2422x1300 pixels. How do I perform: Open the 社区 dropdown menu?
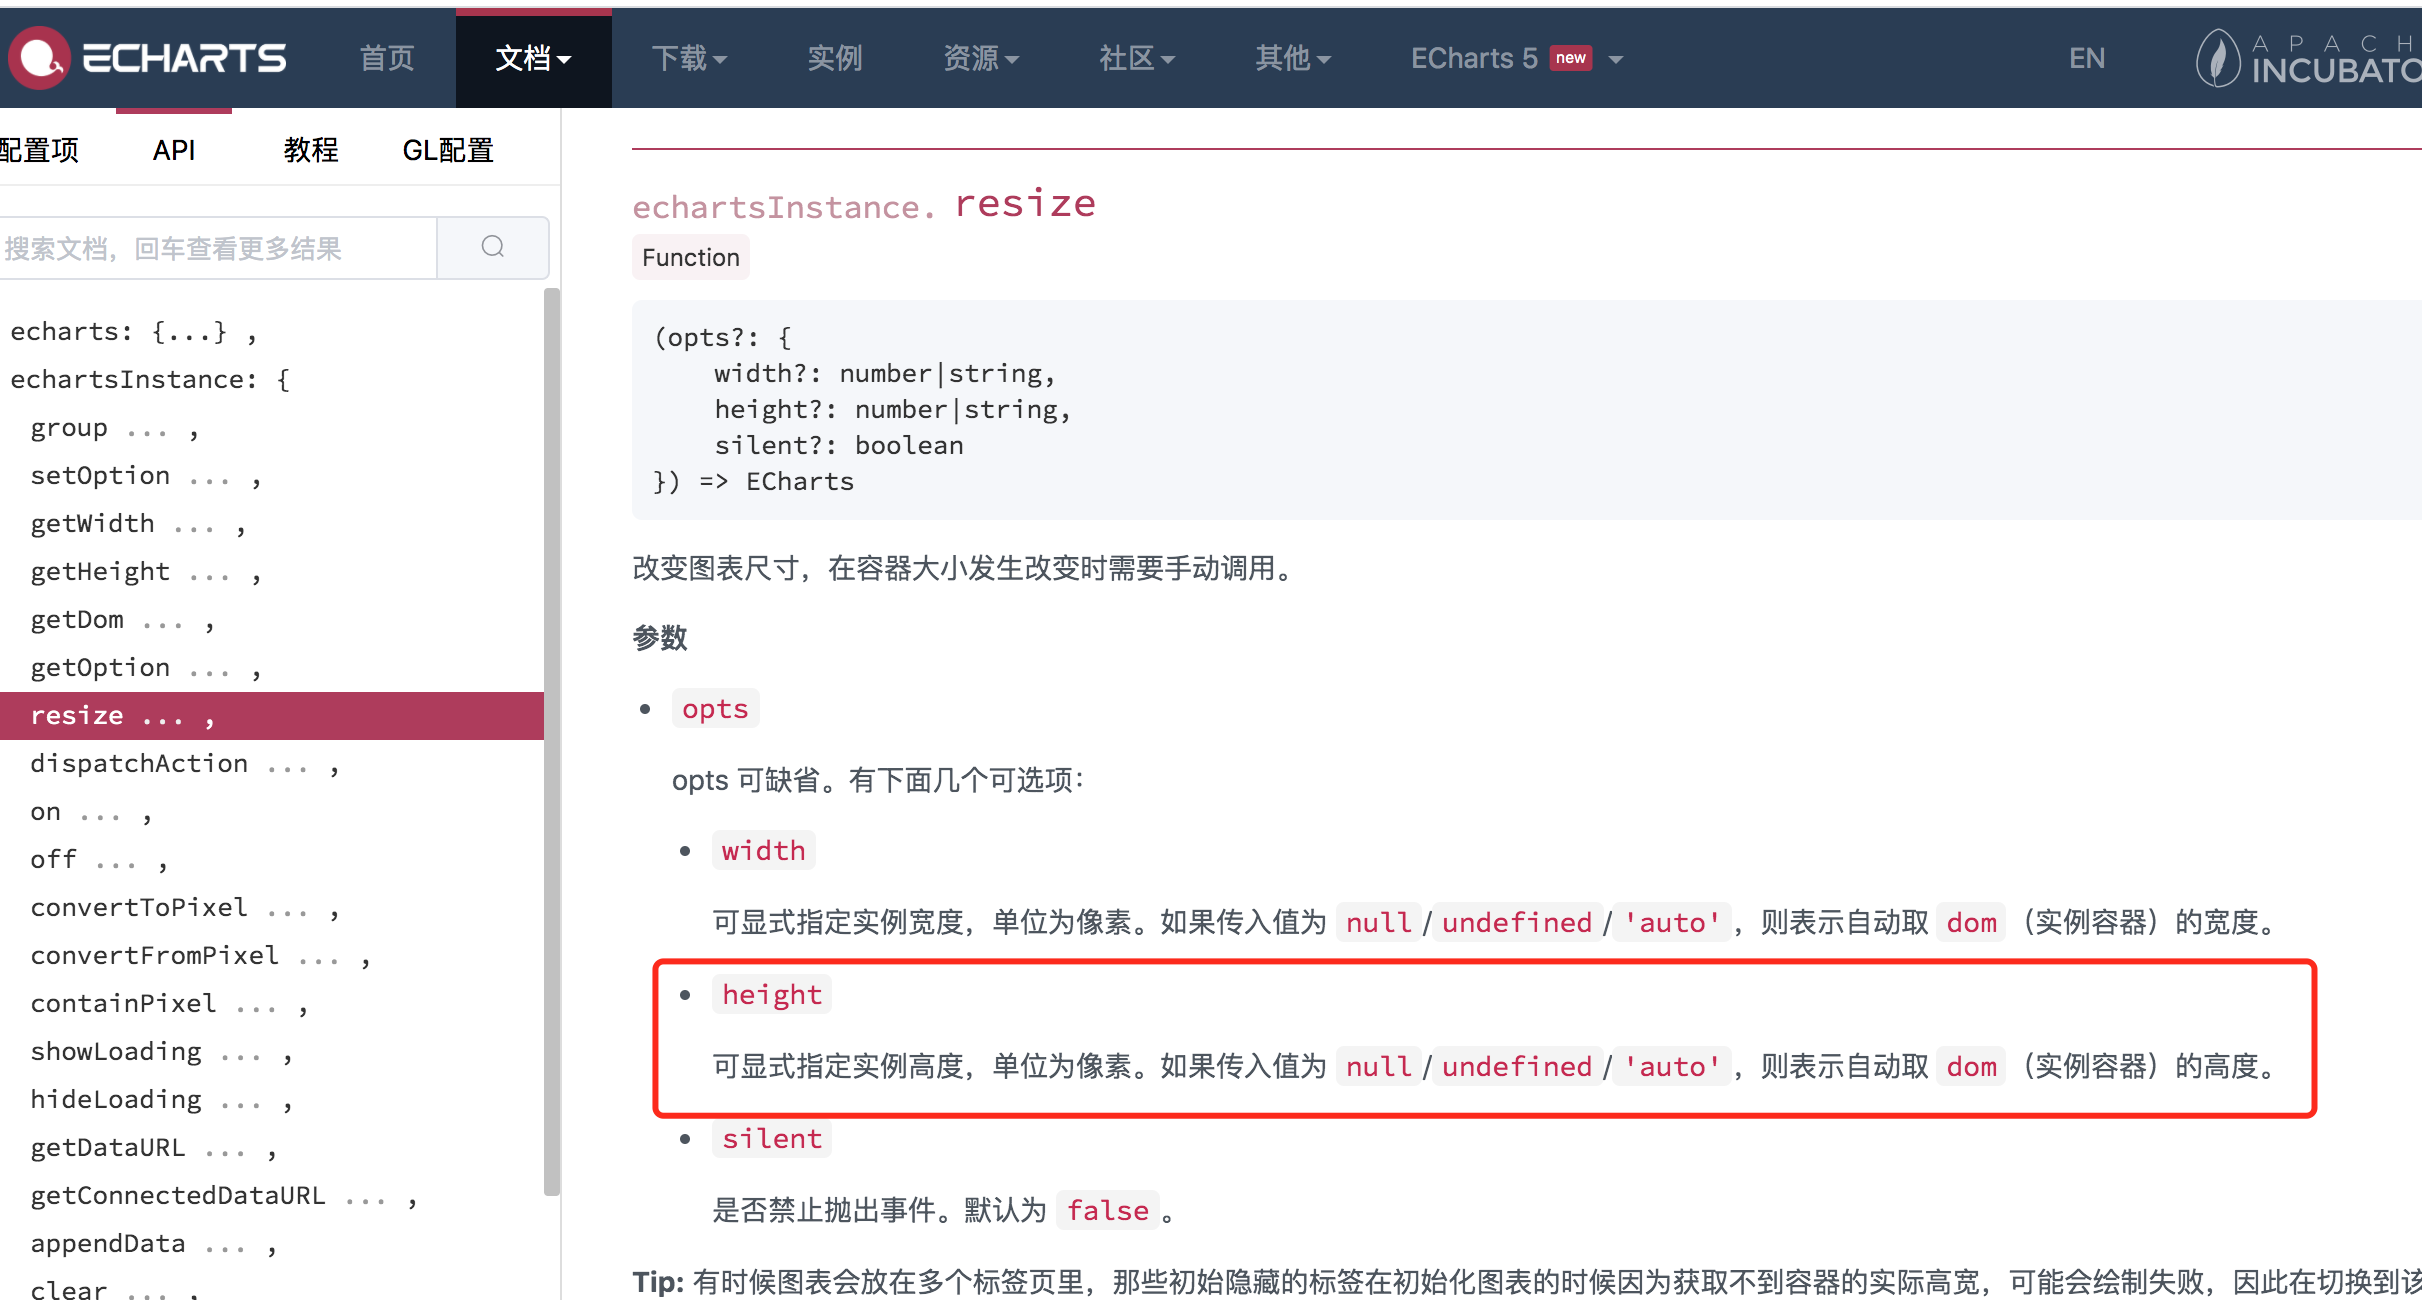1137,58
